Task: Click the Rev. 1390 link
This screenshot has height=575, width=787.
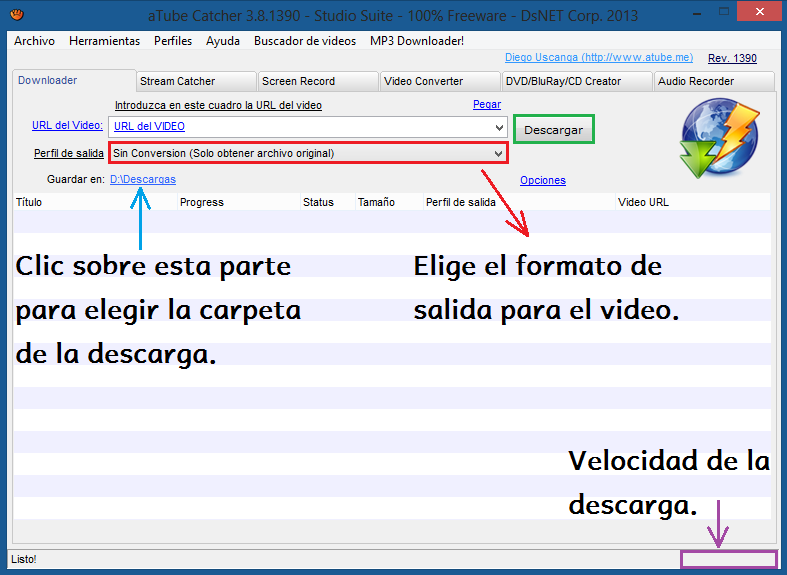Action: [732, 58]
